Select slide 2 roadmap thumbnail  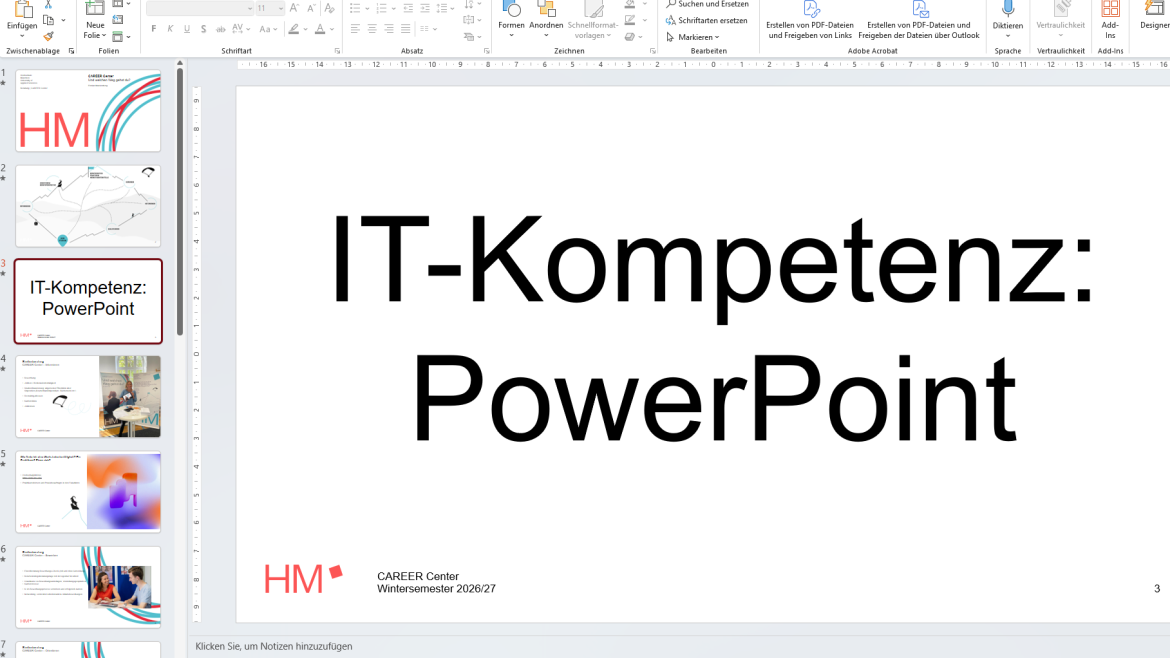[88, 206]
